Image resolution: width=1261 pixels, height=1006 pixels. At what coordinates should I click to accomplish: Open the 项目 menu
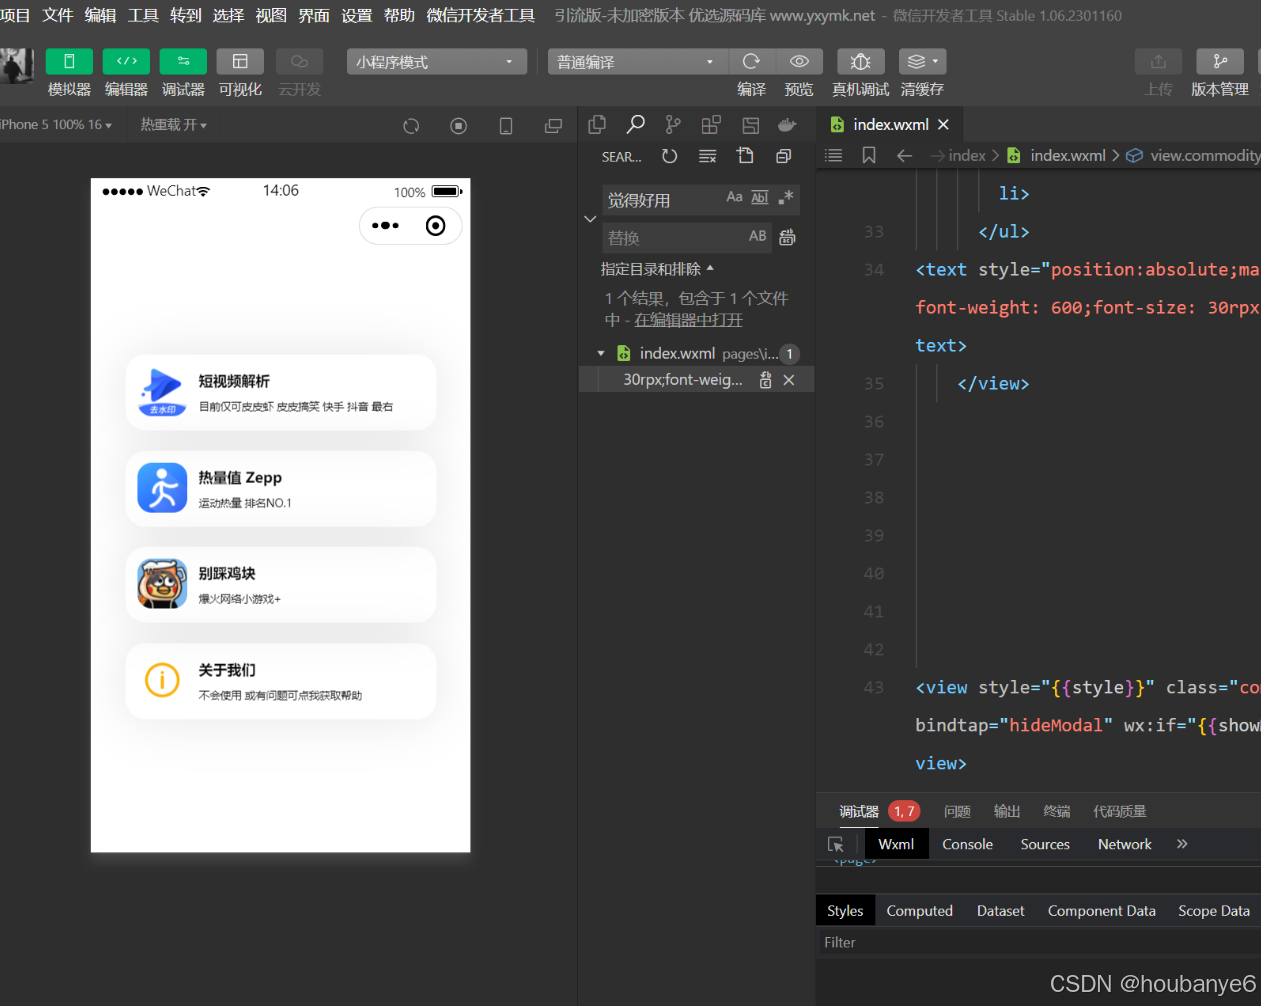(x=15, y=15)
